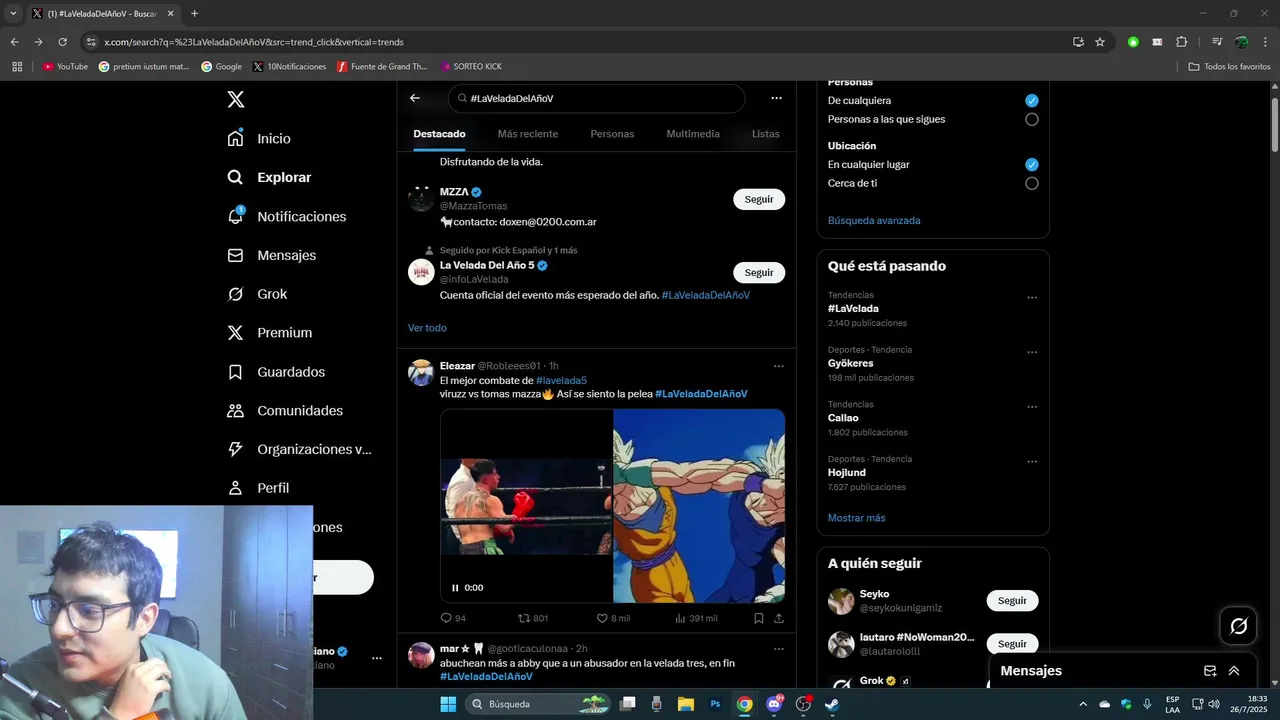
Task: Open options for Callao trend
Action: click(x=1032, y=407)
